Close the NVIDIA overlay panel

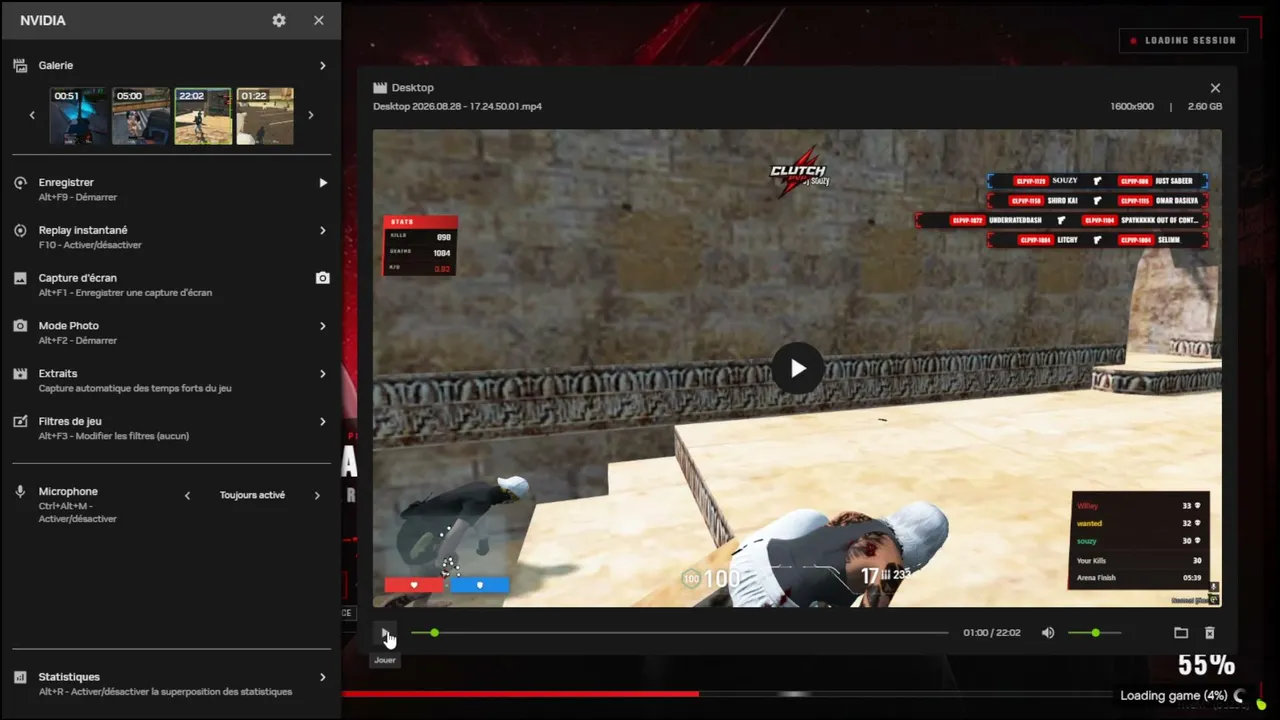319,20
